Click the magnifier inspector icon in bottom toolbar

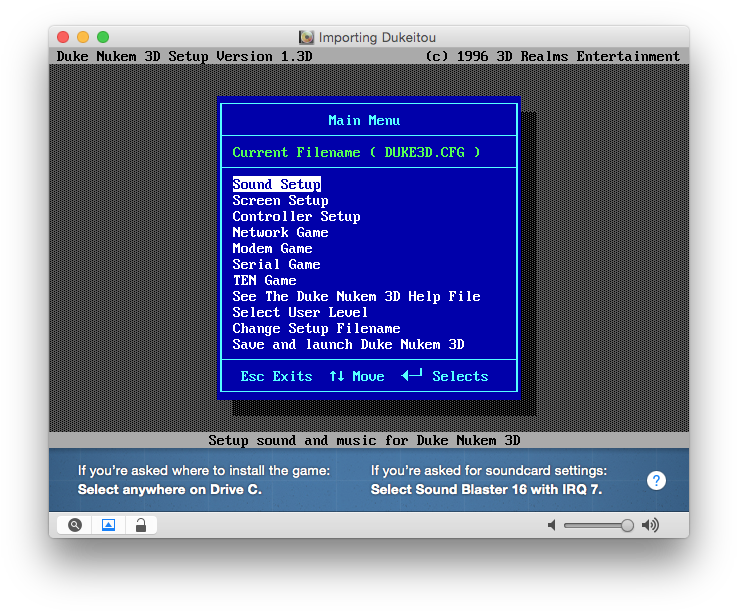tap(75, 525)
